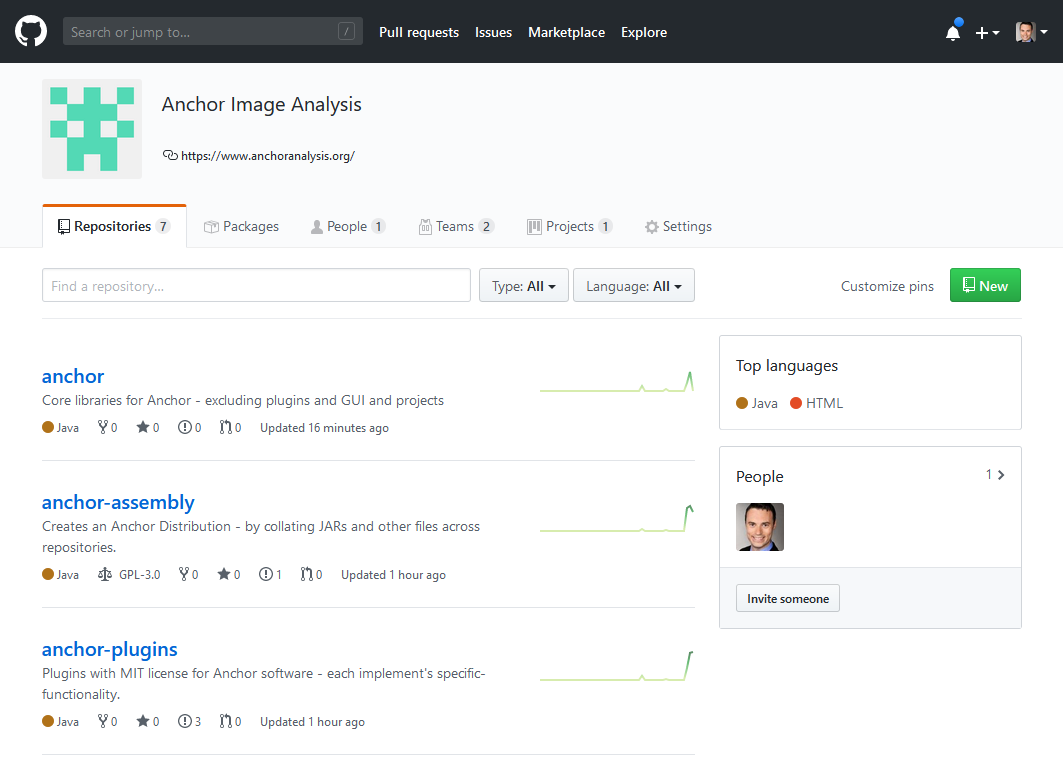
Task: Click the green New repository button
Action: [x=985, y=285]
